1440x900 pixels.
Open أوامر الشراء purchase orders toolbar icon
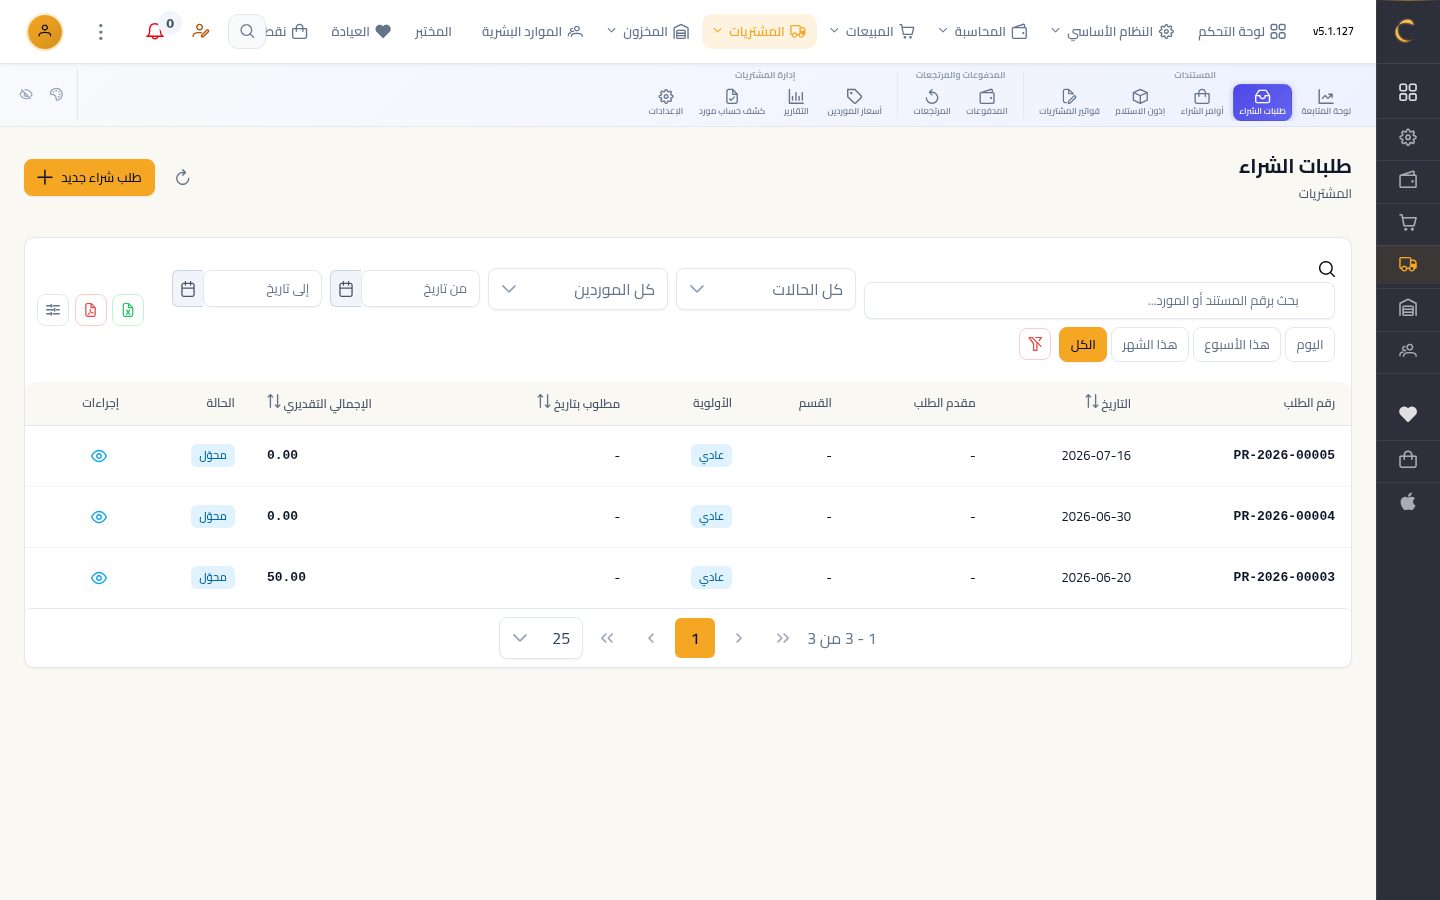point(1202,102)
